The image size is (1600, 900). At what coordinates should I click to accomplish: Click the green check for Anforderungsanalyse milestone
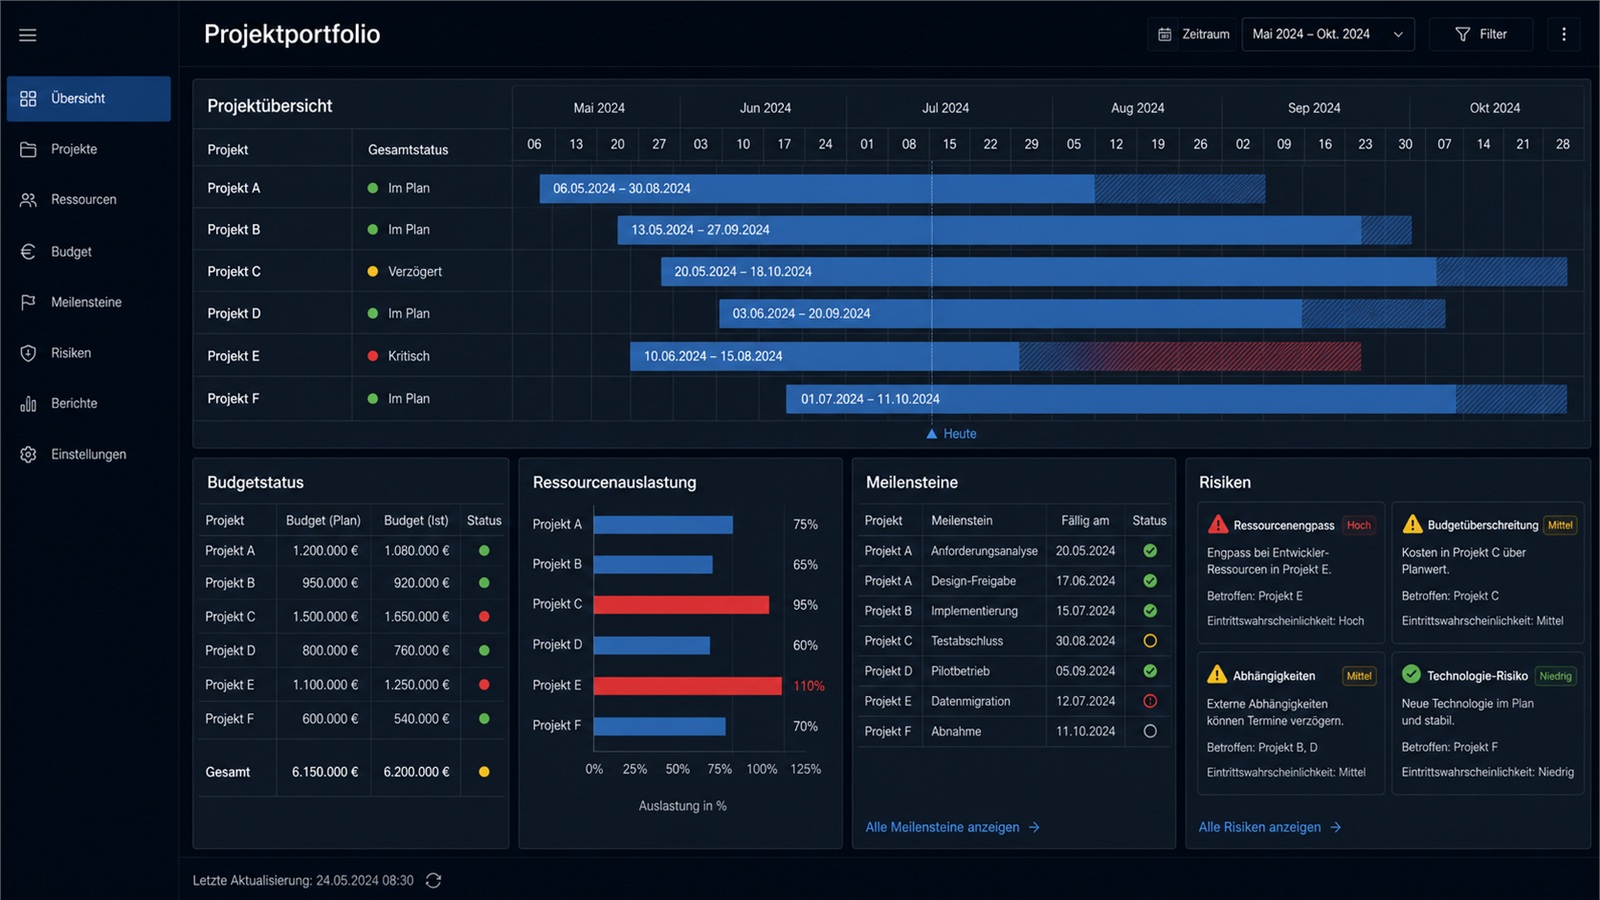coord(1150,551)
